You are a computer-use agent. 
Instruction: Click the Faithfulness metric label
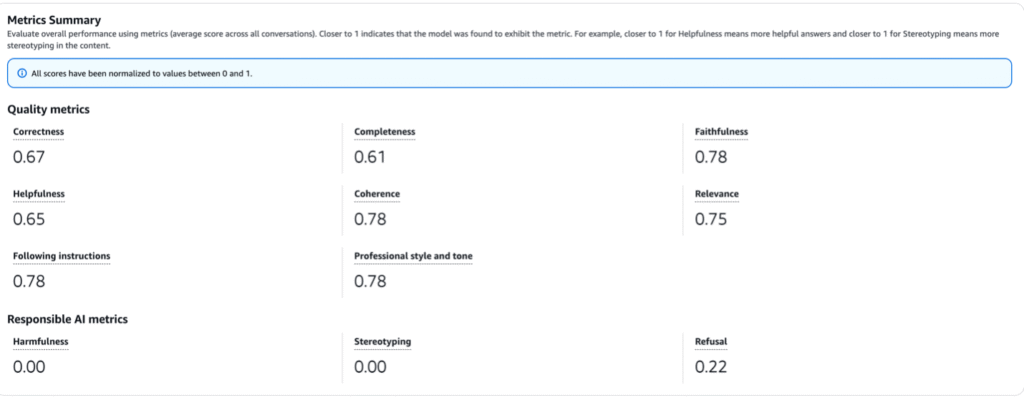coord(722,132)
